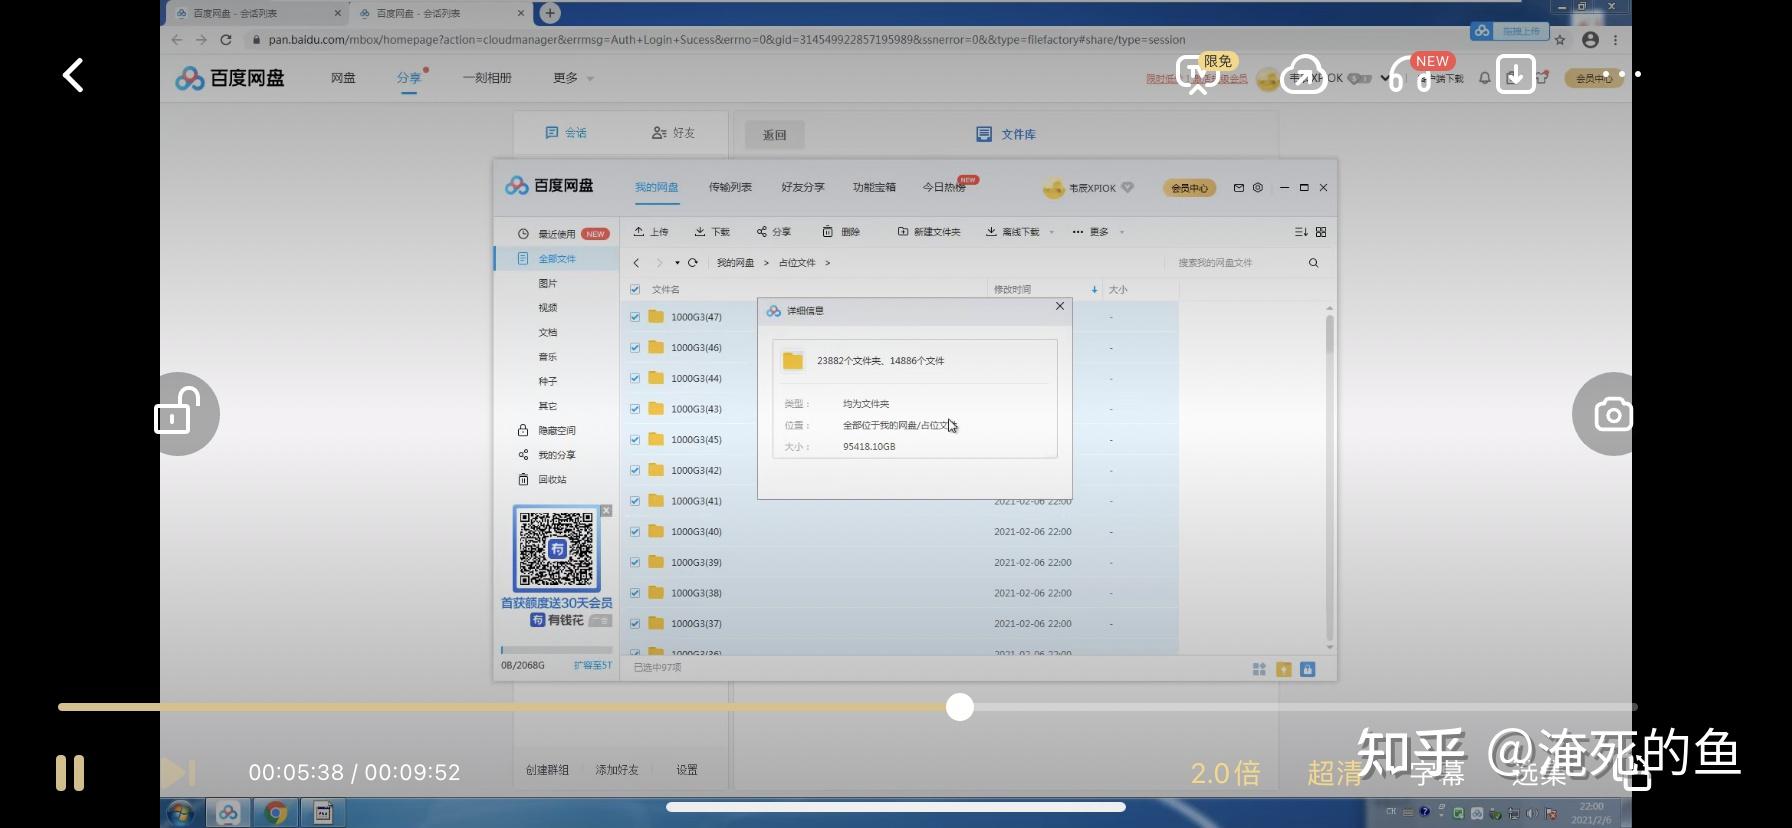1792x828 pixels.
Task: Switch to the 好友分享 tab
Action: pyautogui.click(x=803, y=187)
